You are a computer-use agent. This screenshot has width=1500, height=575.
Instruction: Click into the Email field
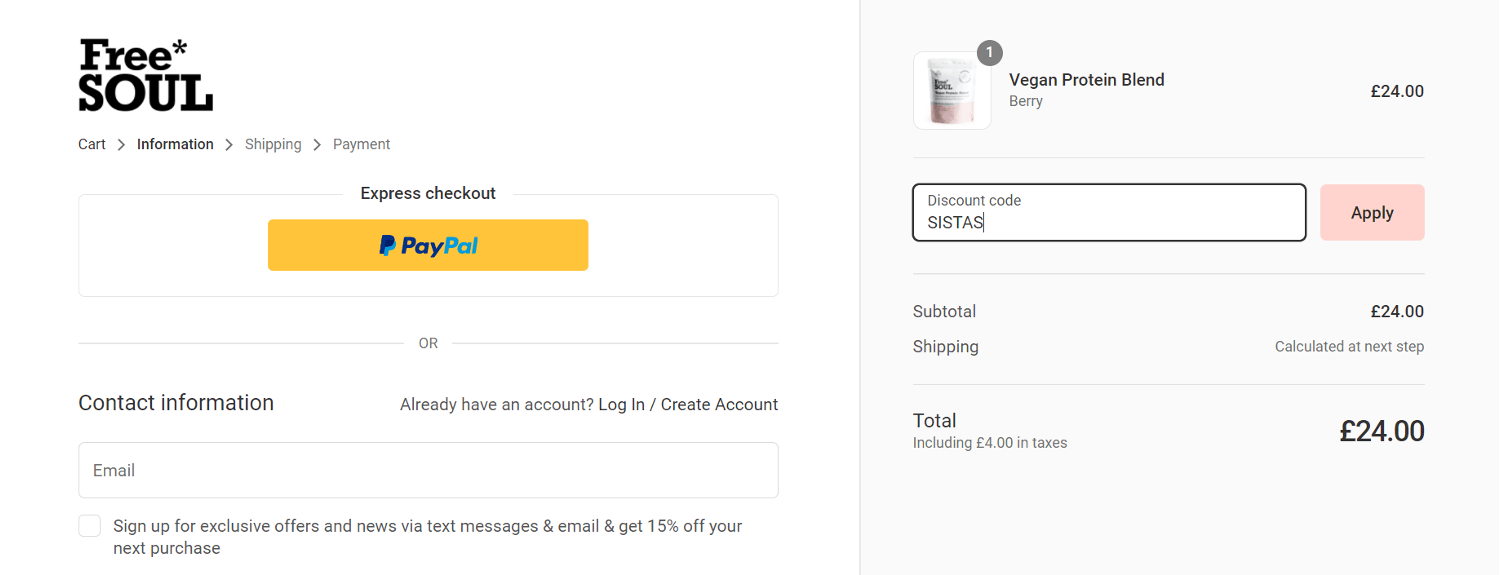(428, 470)
